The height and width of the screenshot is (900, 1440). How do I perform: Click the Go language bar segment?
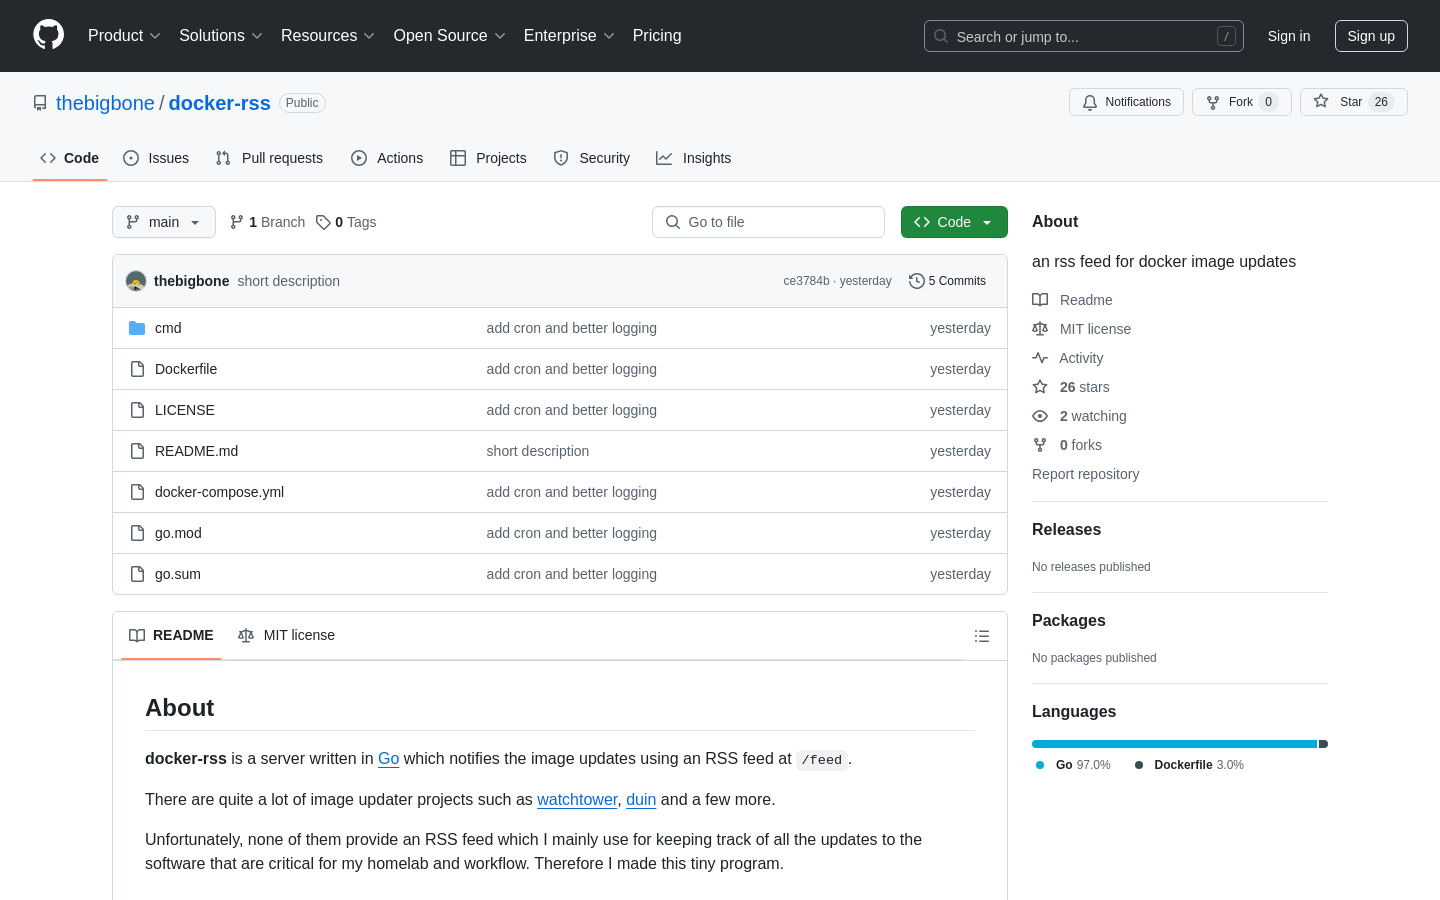1175,744
